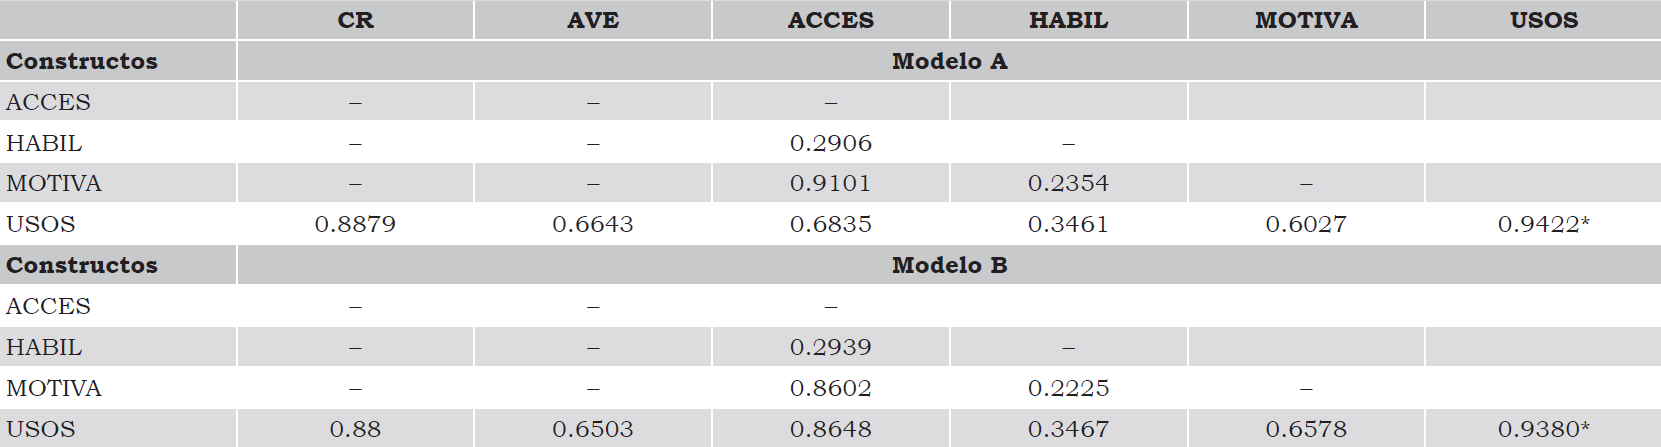Click the Modelo B section heading
Screen dimensions: 1661x447
coord(949,265)
